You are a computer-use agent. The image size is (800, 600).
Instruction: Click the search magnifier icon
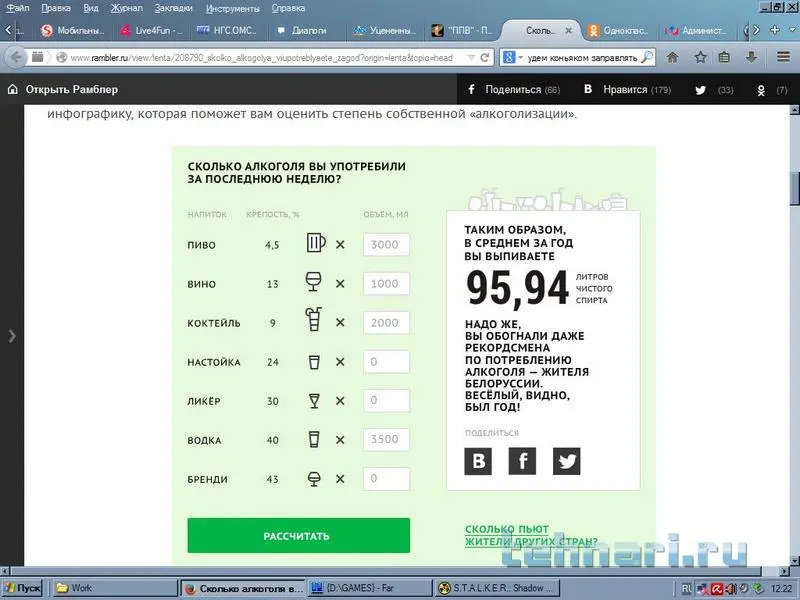[x=646, y=57]
